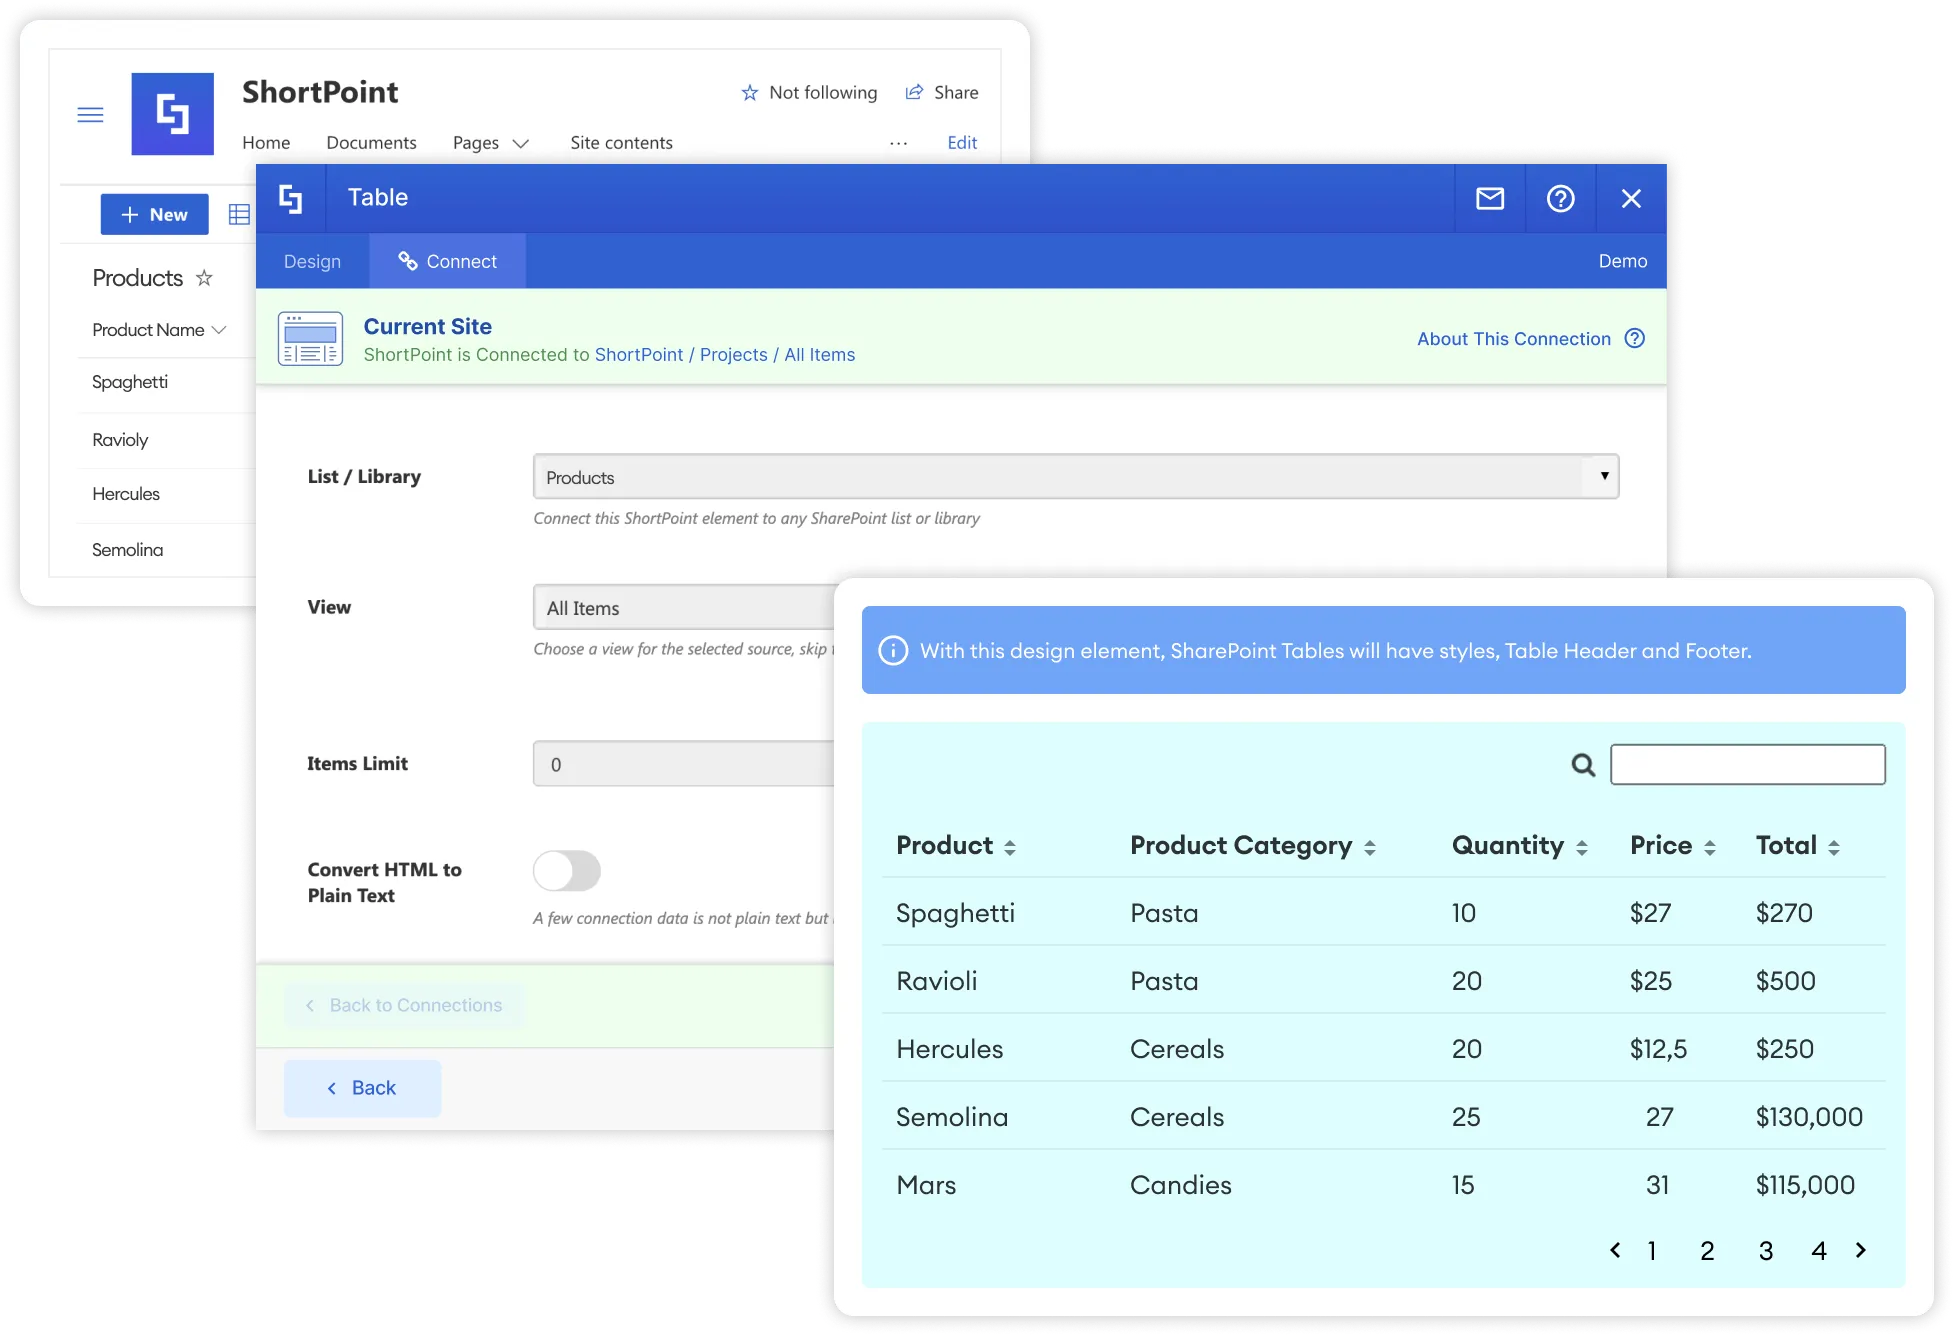Click the grid view icon beside the New button

tap(238, 214)
